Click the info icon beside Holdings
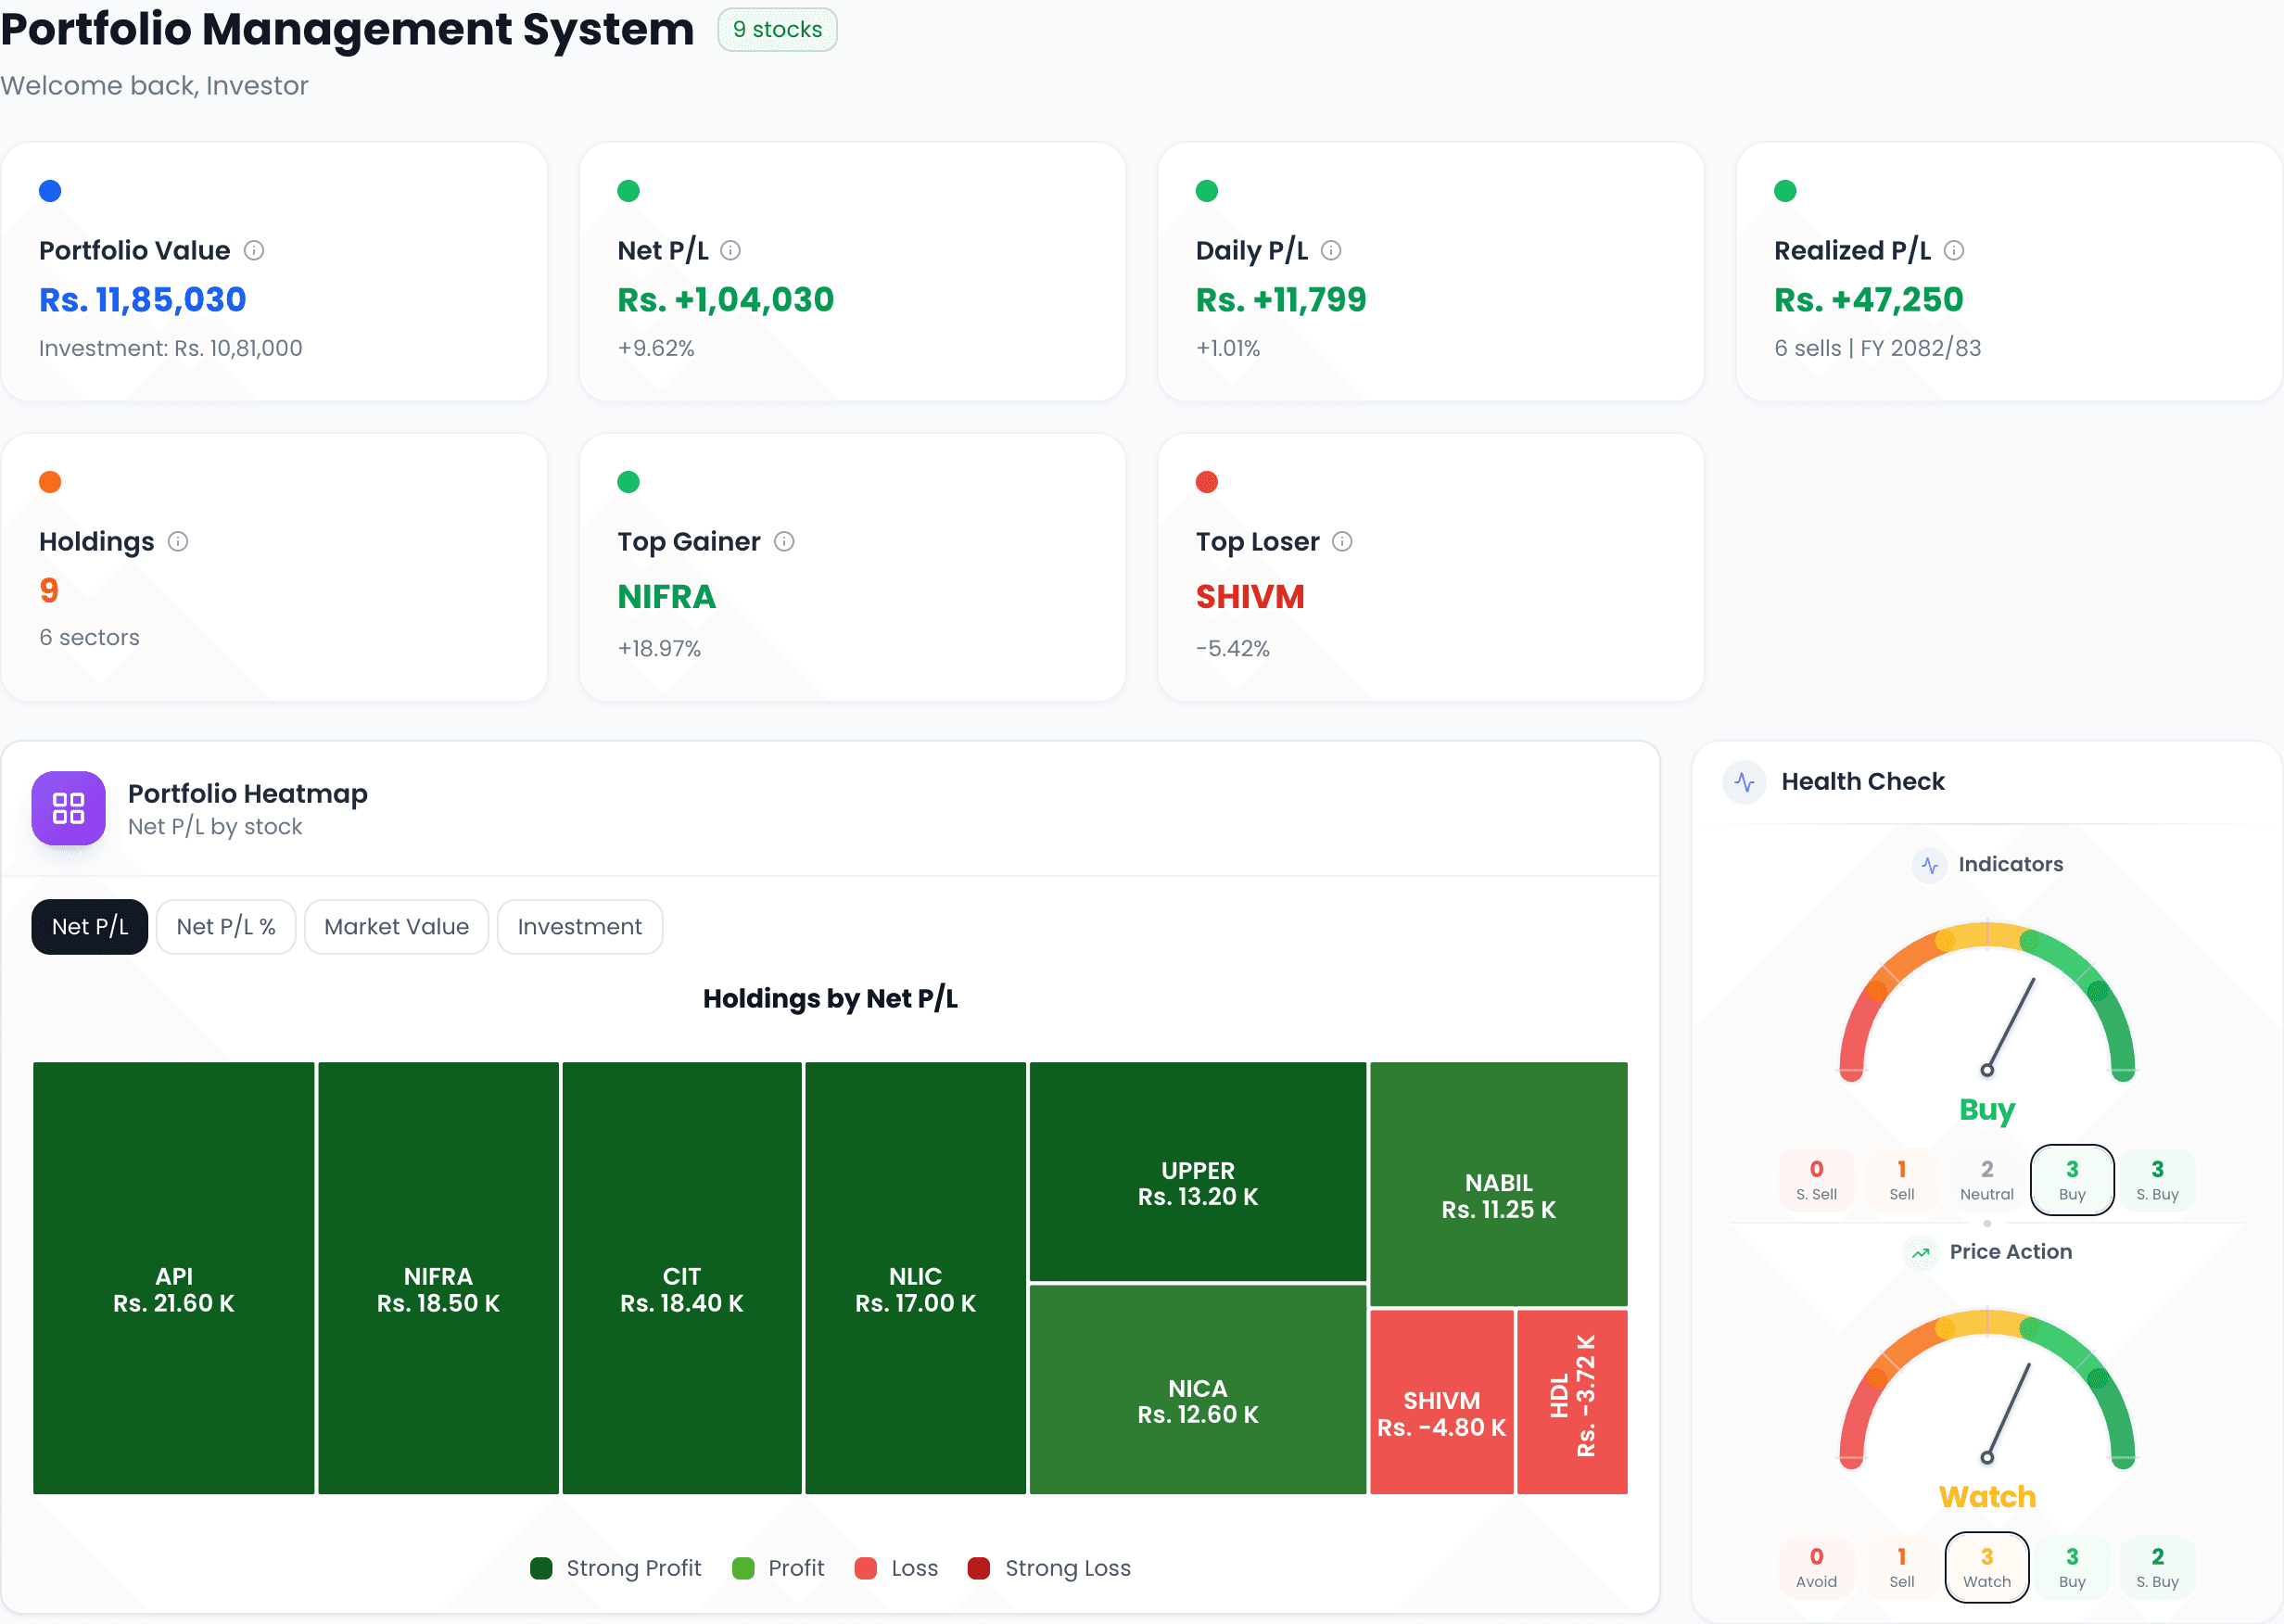Screen dimensions: 2284x1624 tap(178, 541)
